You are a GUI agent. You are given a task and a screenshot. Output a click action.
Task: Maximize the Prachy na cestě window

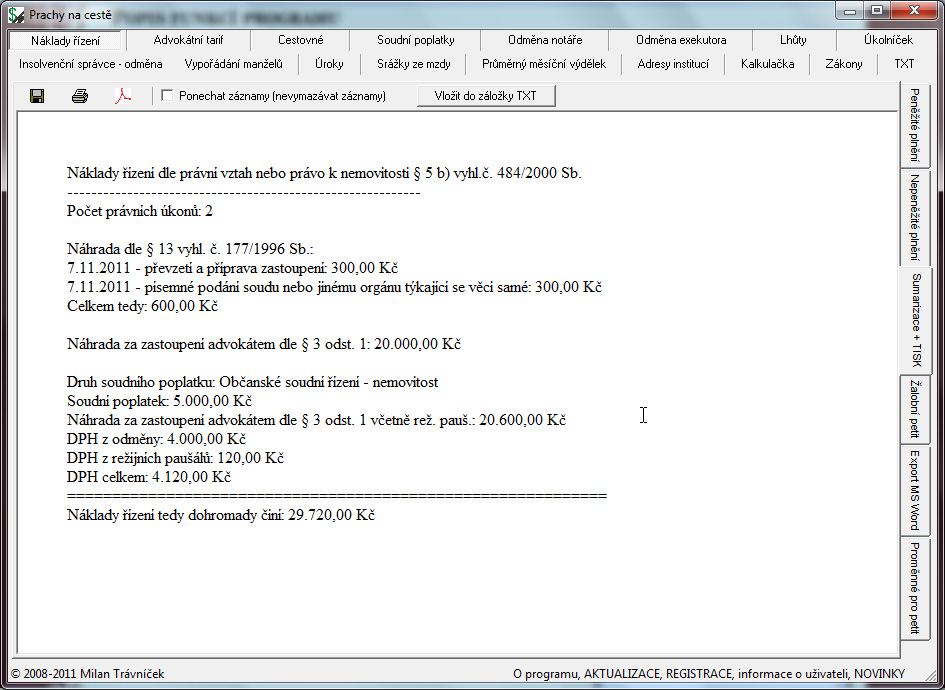877,10
